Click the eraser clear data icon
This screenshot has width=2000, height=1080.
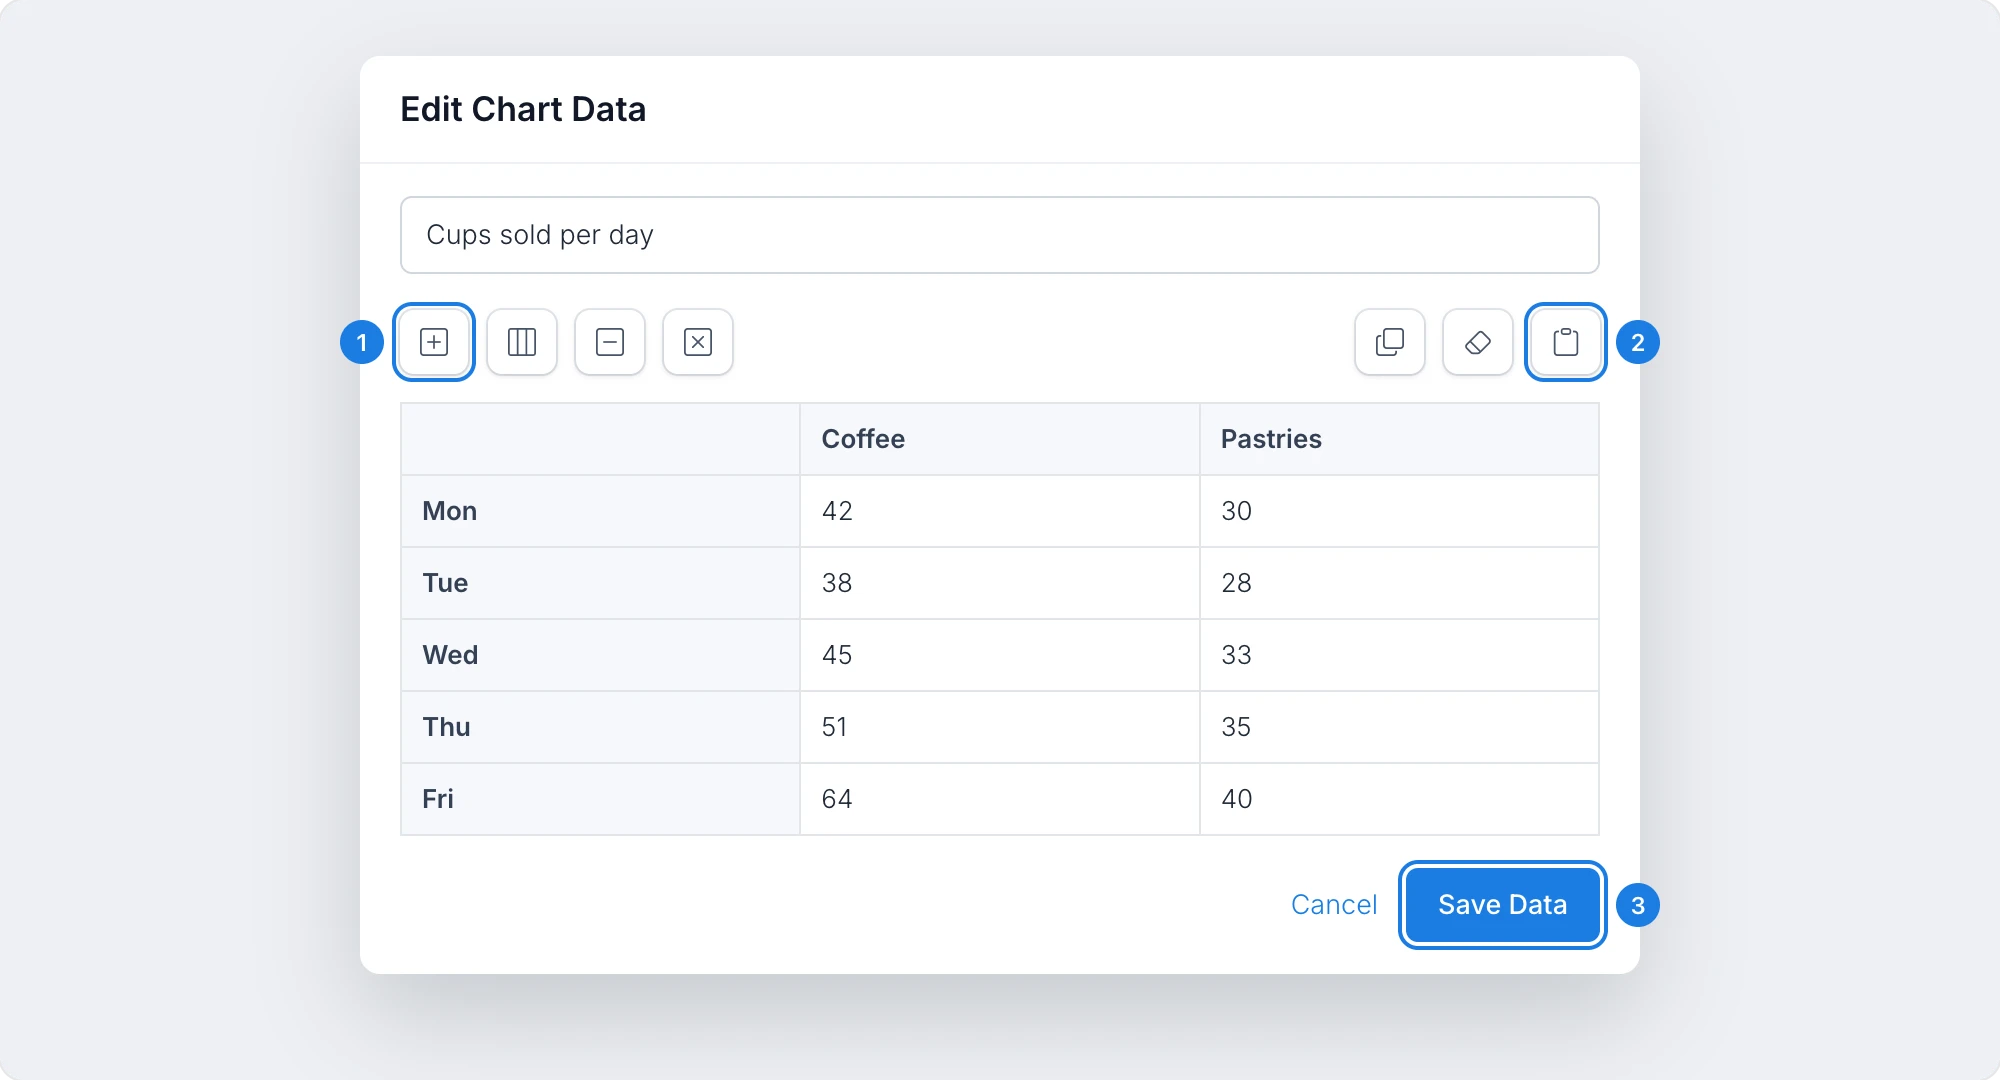click(1478, 342)
